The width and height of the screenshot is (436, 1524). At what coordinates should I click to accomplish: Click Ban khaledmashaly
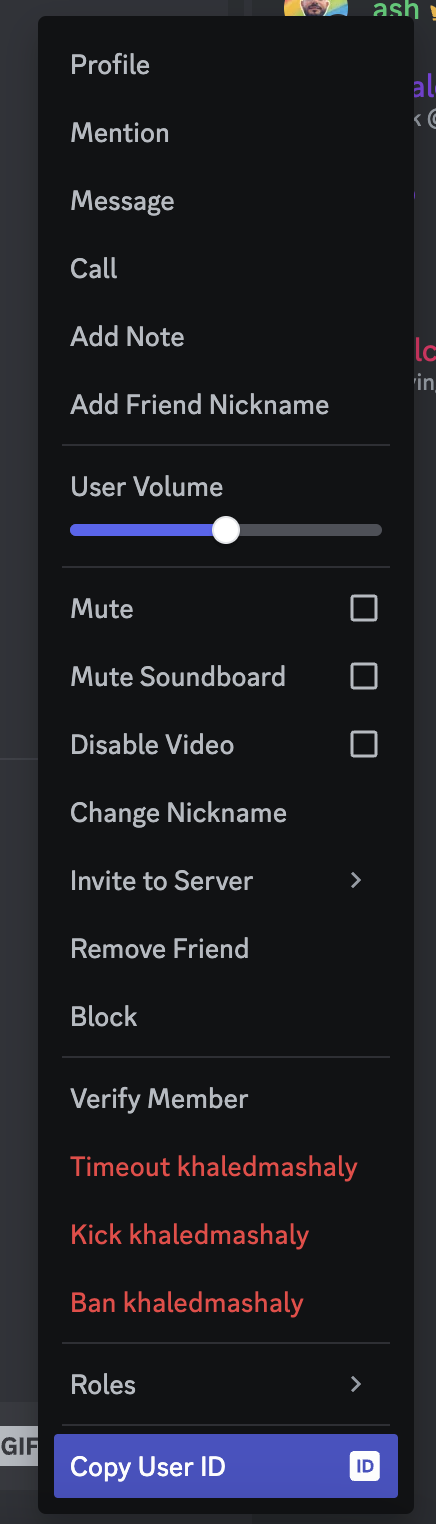pyautogui.click(x=226, y=1303)
